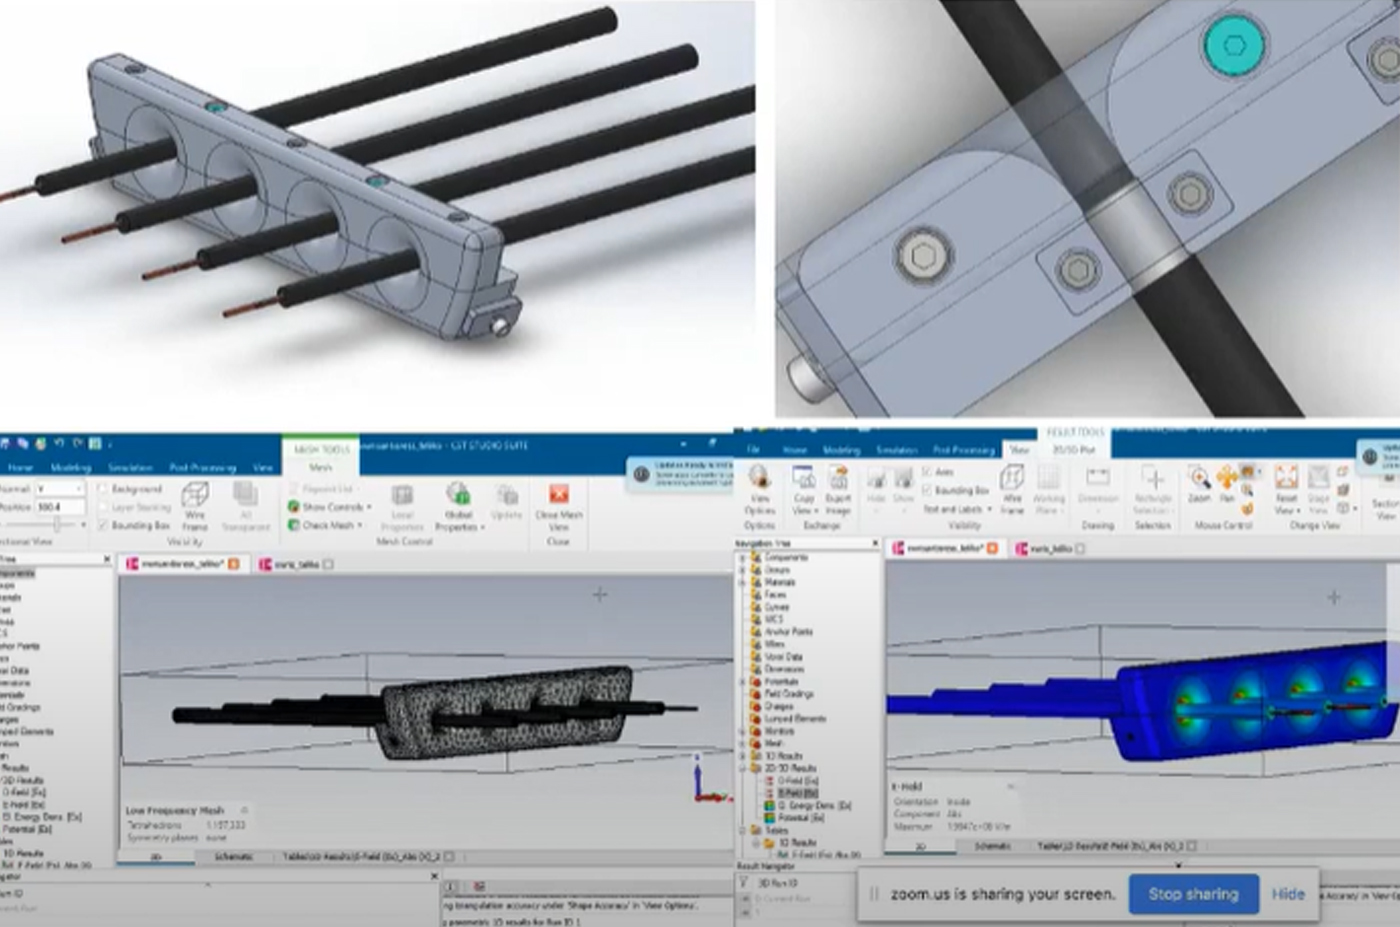
Task: Click the Wire Frame icon in Mesh ribbon
Action: click(195, 505)
